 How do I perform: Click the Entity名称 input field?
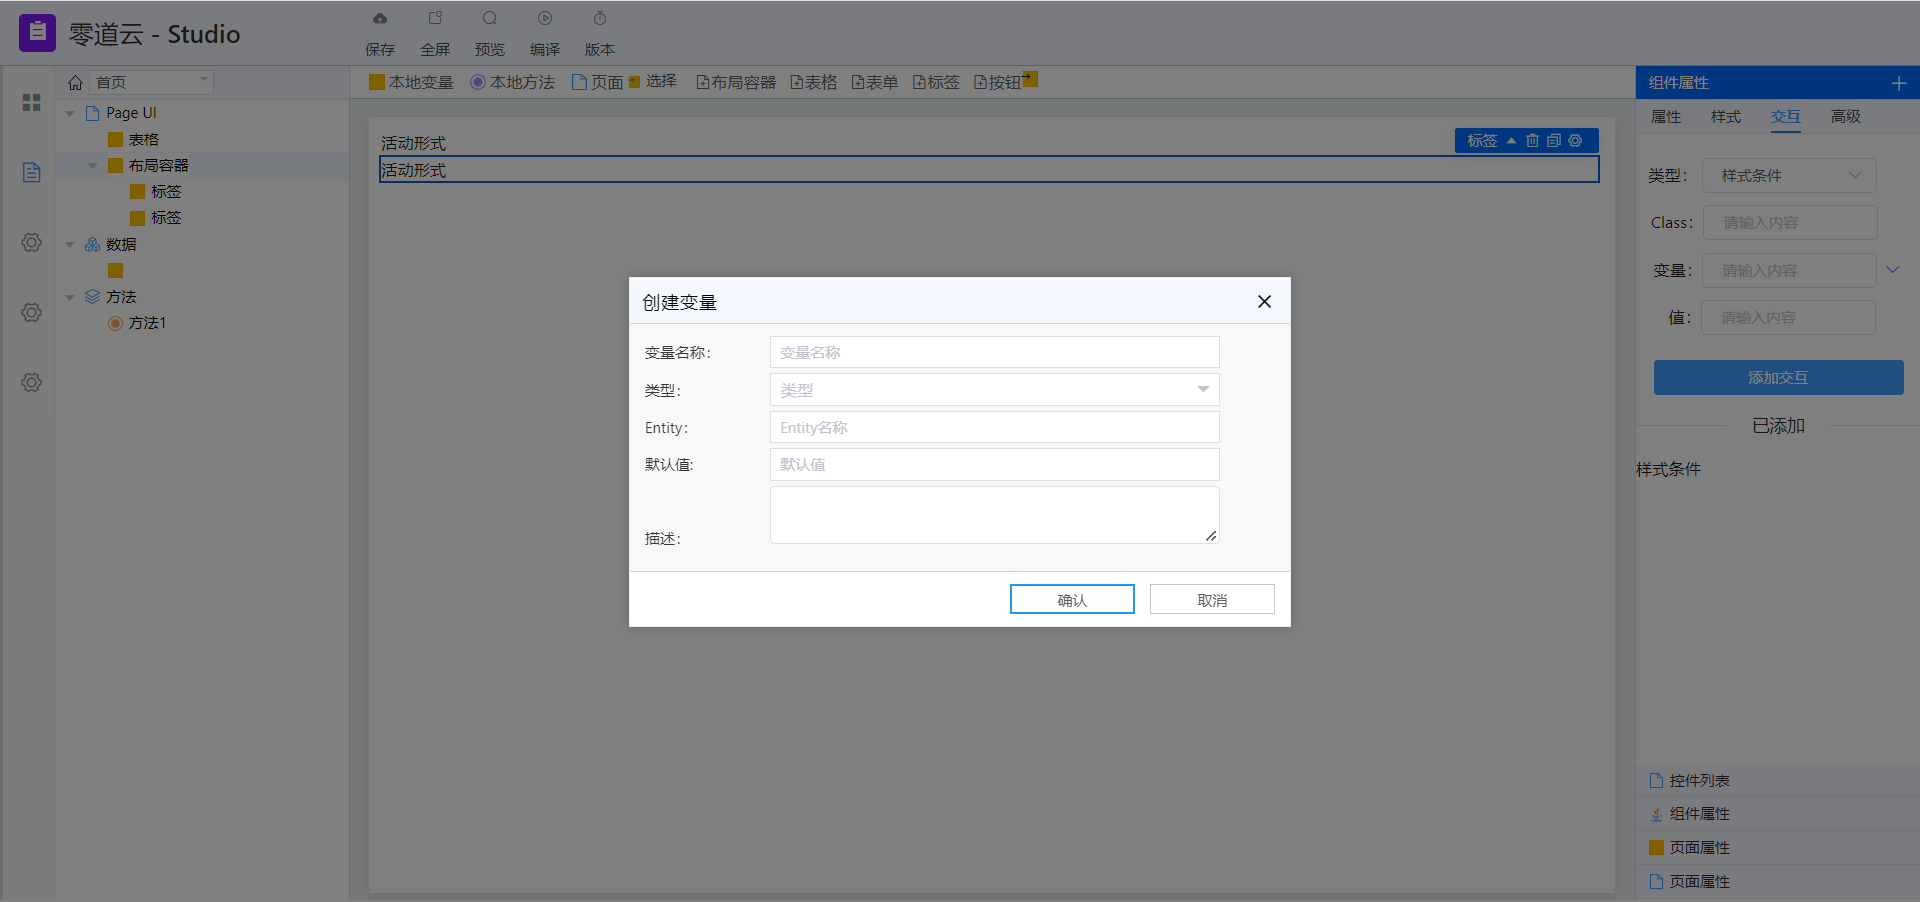(994, 427)
